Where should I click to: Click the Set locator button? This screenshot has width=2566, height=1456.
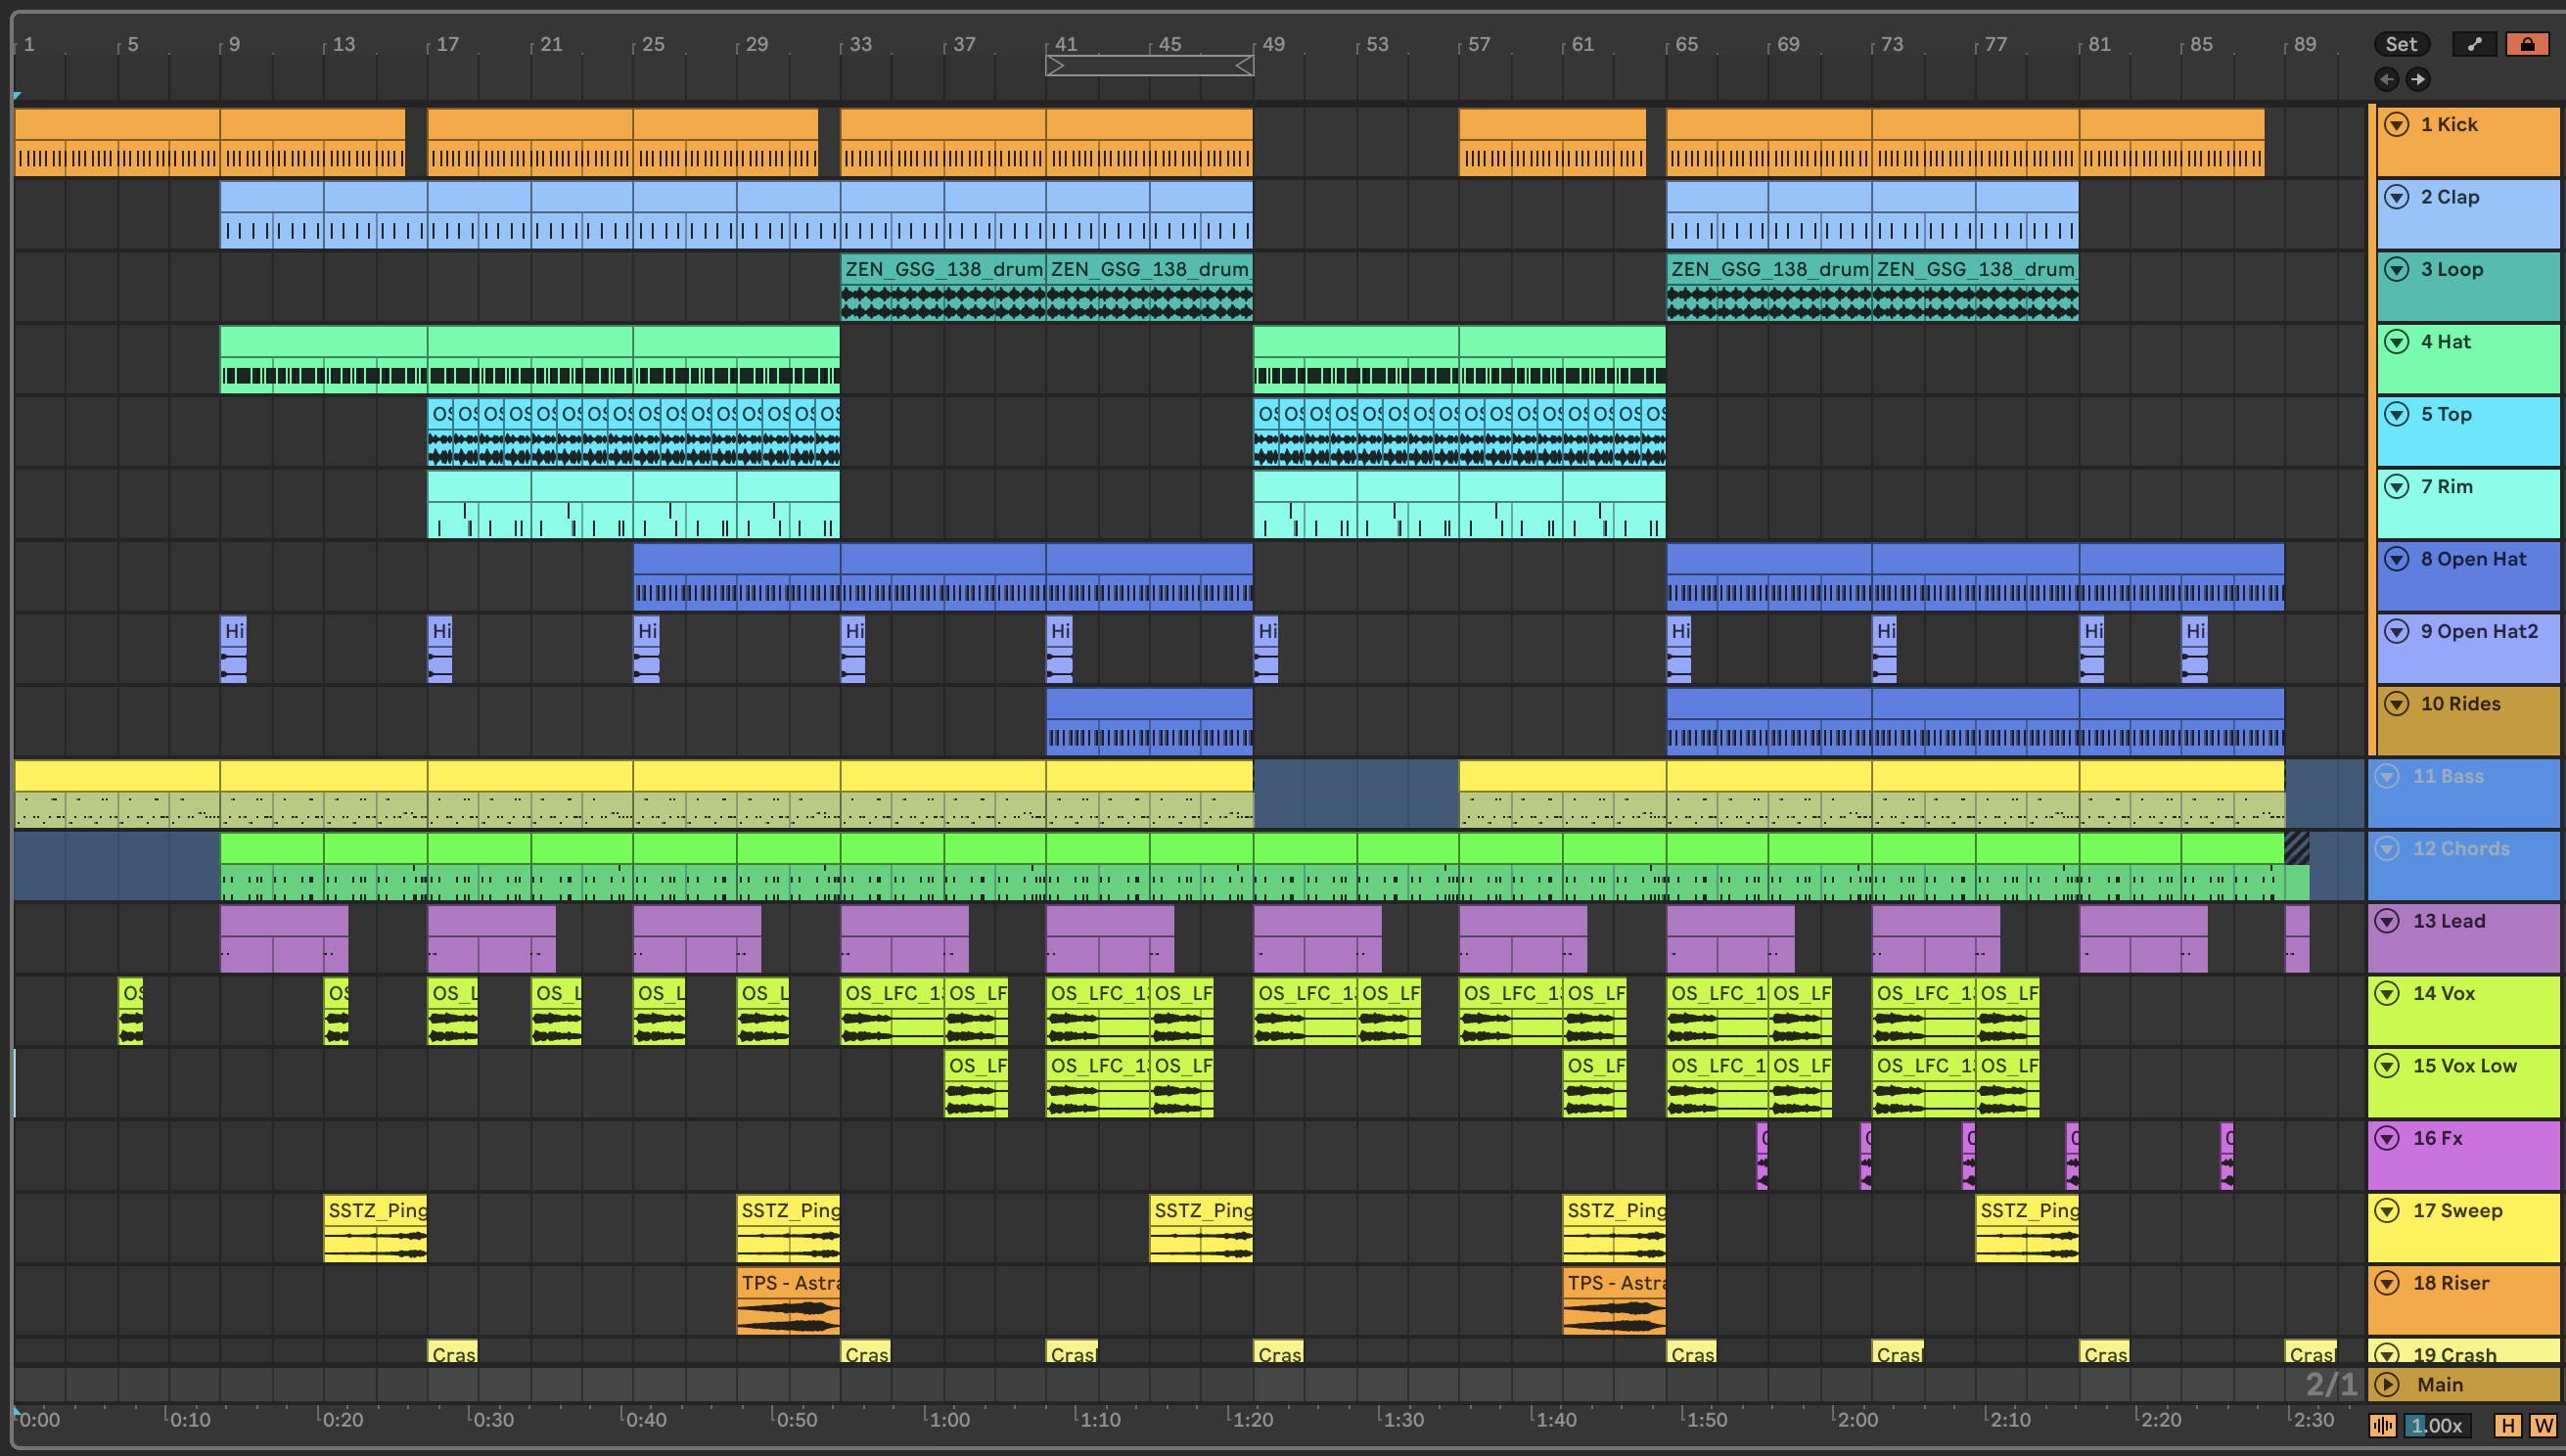2400,44
